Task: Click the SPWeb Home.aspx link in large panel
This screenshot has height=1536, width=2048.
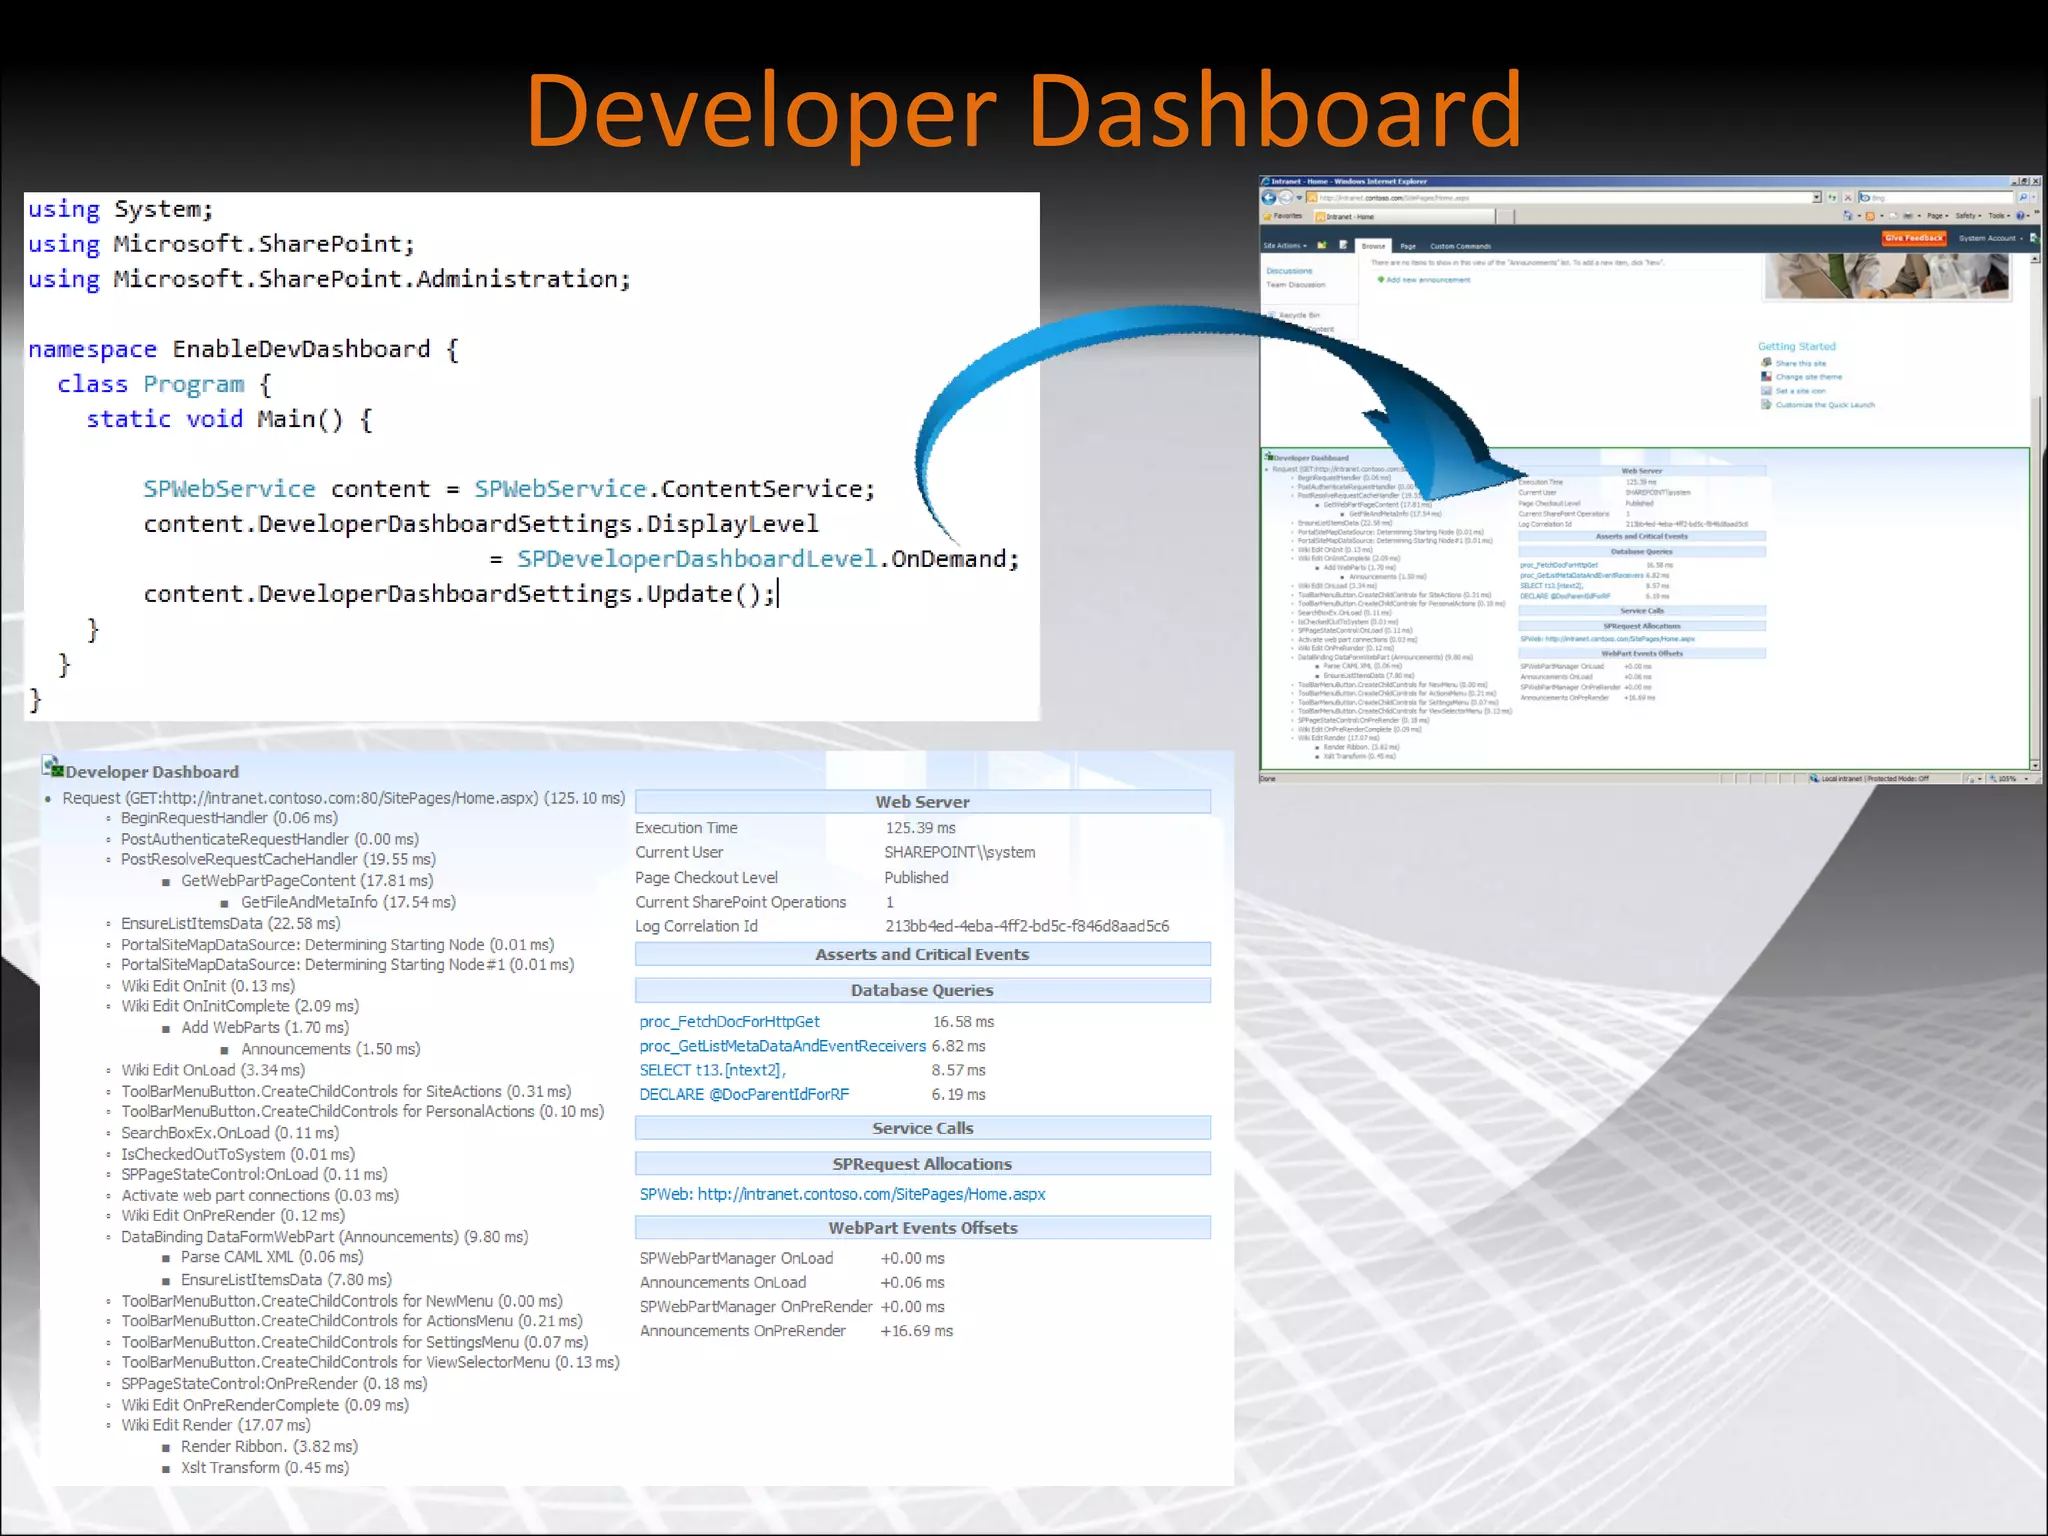Action: [x=842, y=1194]
